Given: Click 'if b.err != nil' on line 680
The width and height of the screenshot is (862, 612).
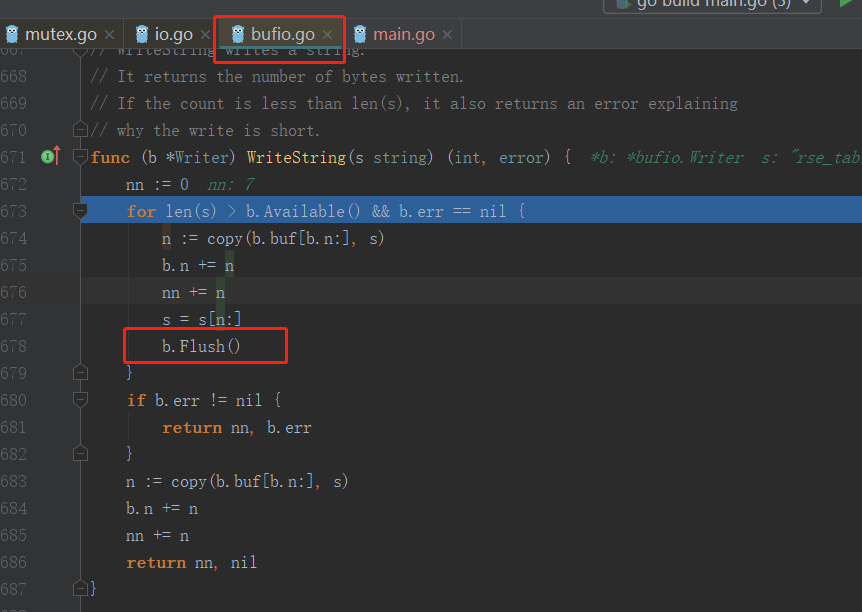Looking at the screenshot, I should (194, 400).
